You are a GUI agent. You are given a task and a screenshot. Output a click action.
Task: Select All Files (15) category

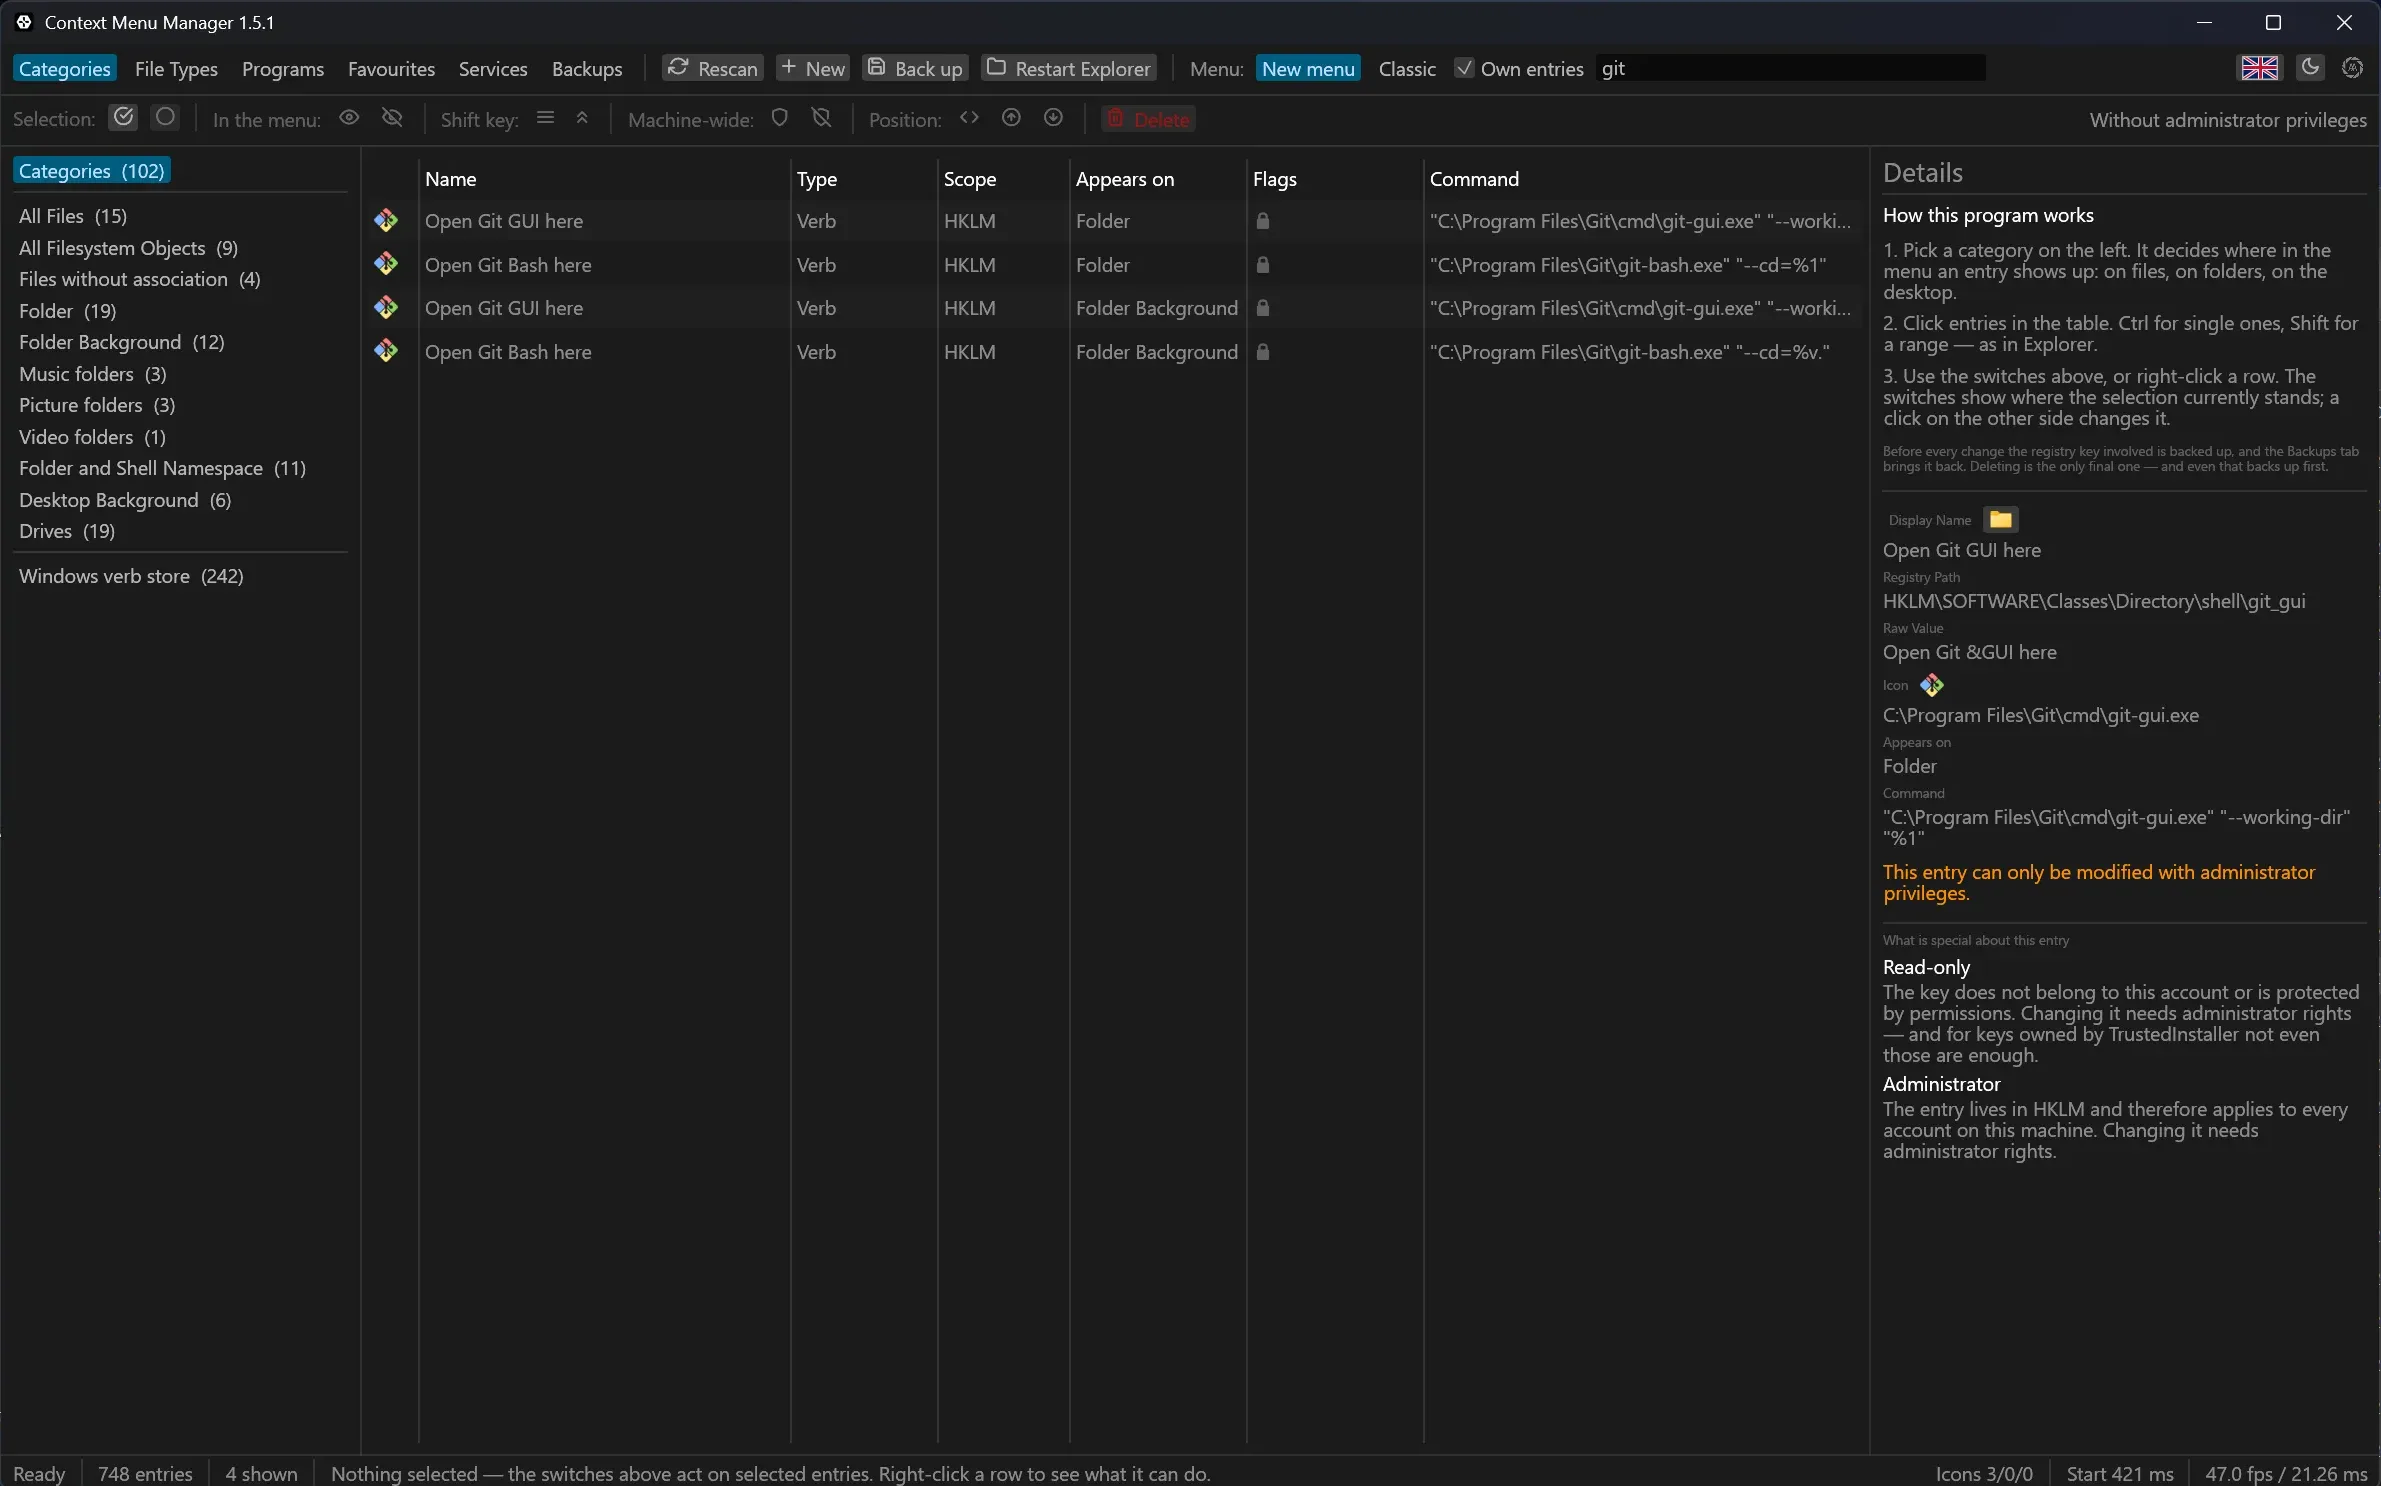click(73, 216)
